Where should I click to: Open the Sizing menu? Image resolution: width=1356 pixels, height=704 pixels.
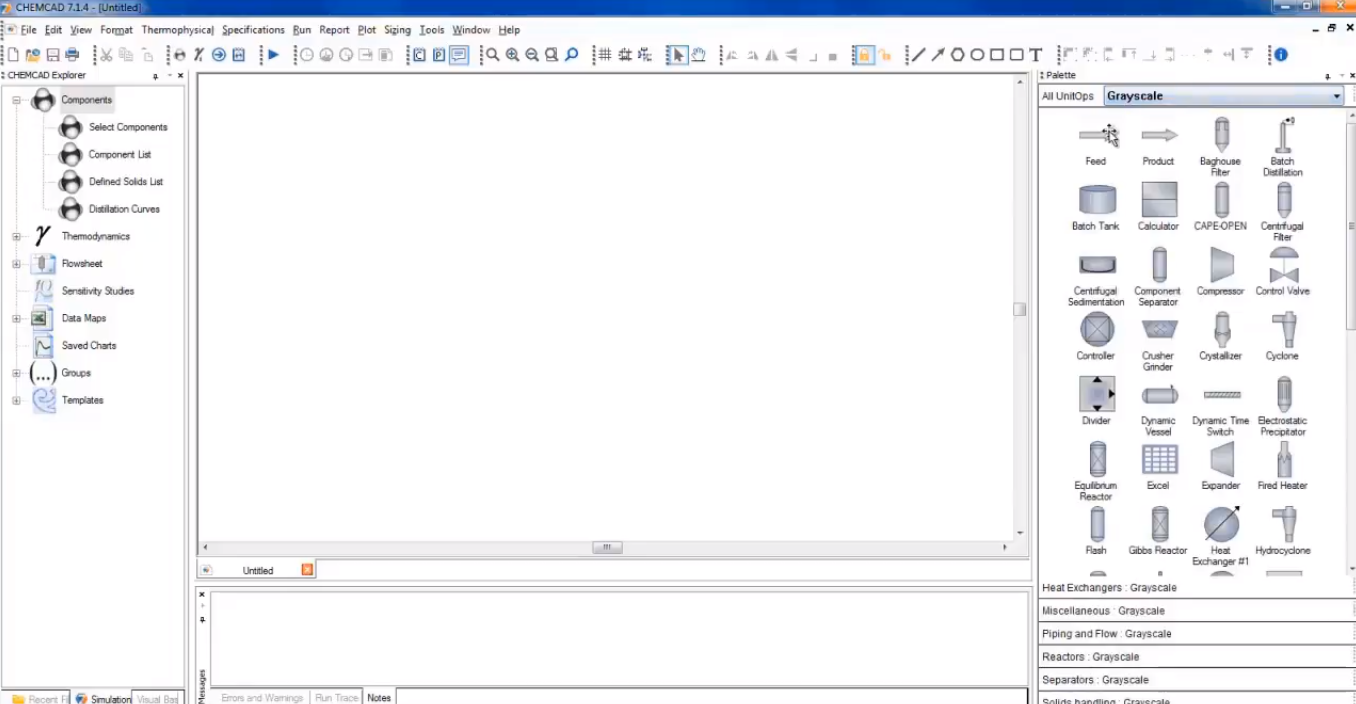pos(397,30)
